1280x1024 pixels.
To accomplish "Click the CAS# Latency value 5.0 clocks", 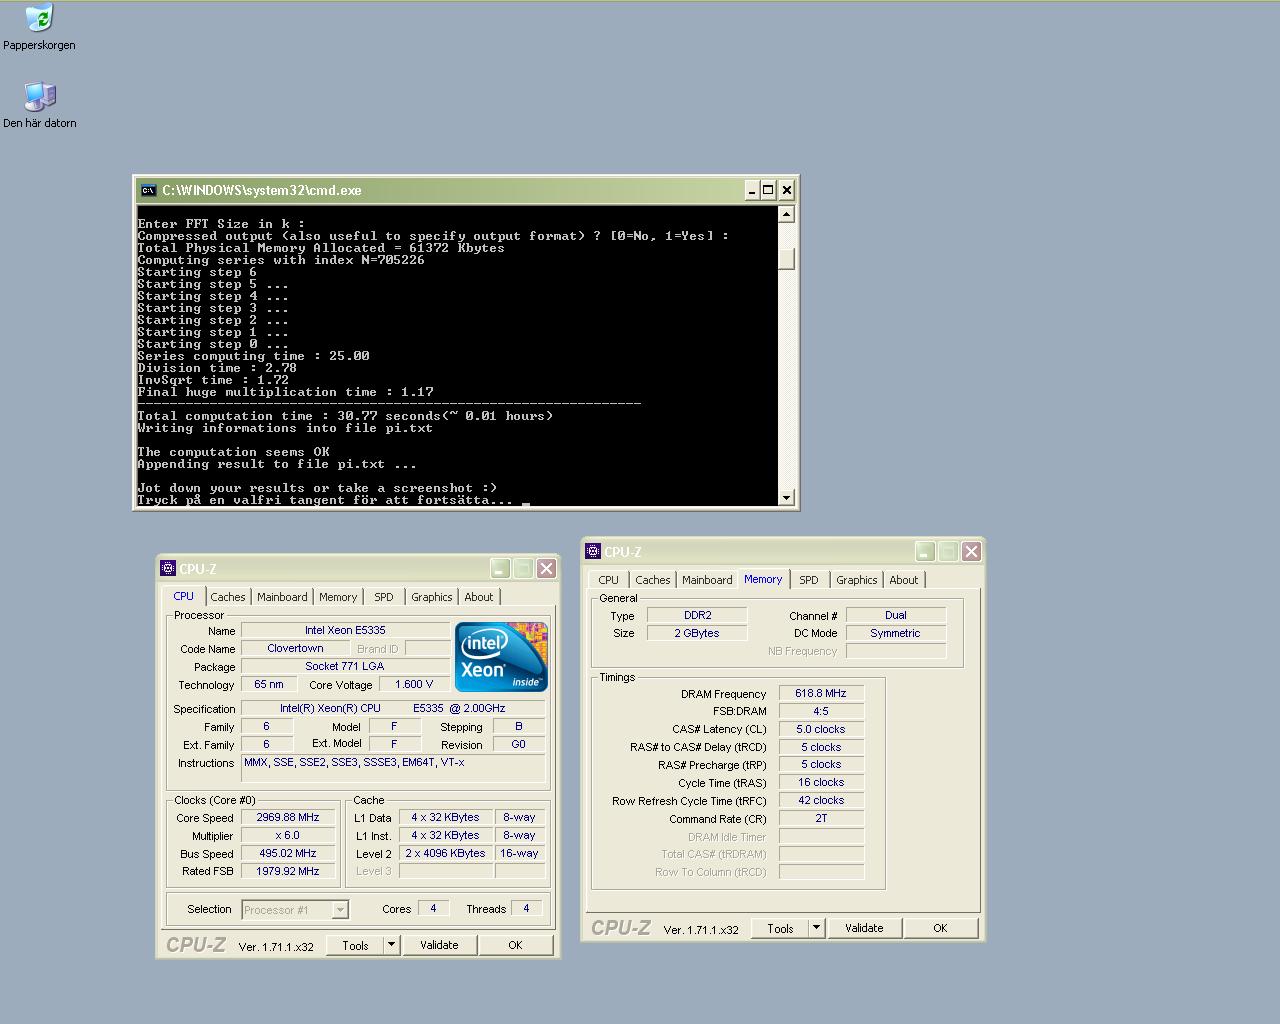I will [821, 729].
